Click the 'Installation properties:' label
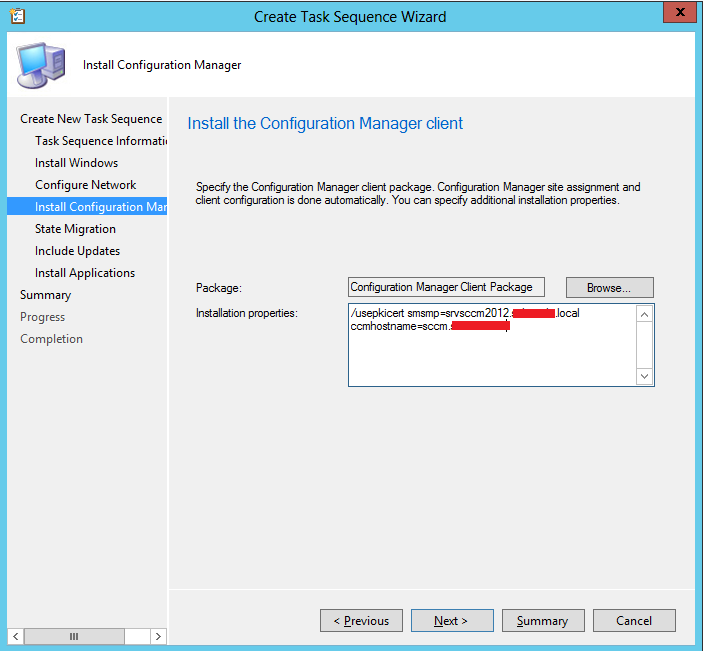Image resolution: width=703 pixels, height=651 pixels. (247, 313)
